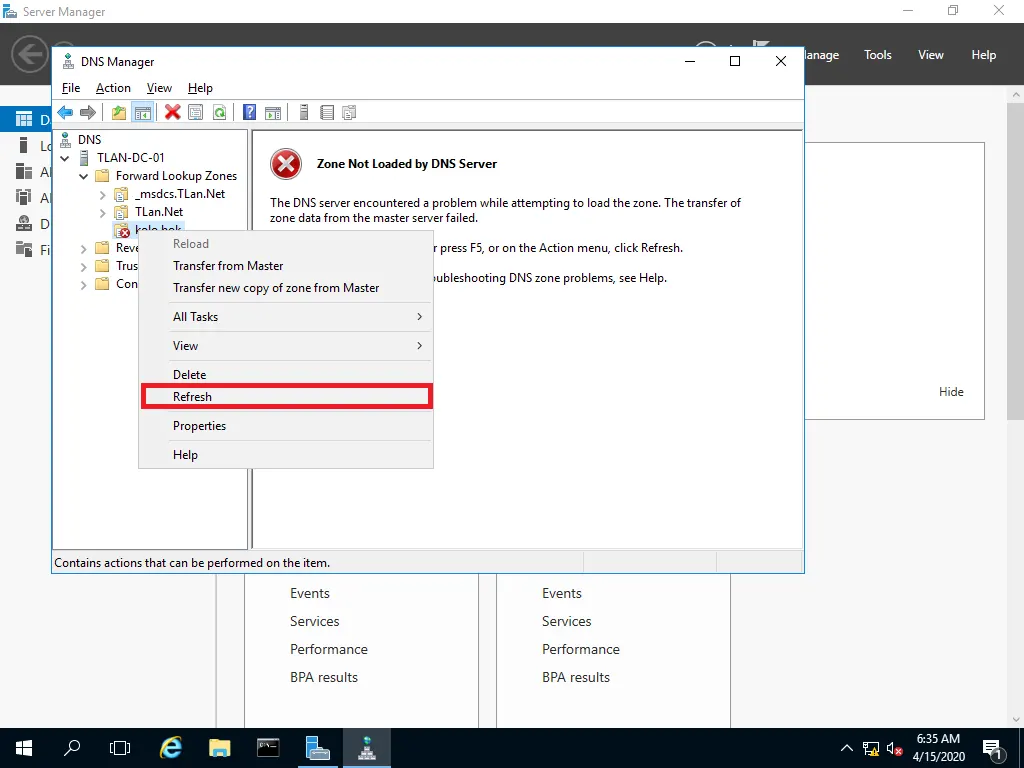This screenshot has height=768, width=1024.
Task: Collapse the Forward Lookup Zones node
Action: (84, 176)
